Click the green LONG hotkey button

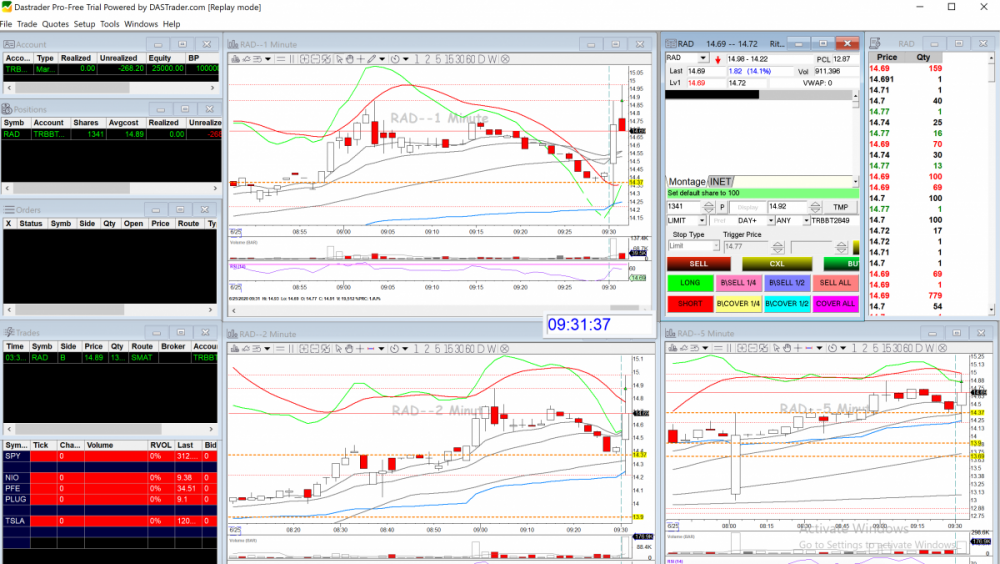click(690, 283)
